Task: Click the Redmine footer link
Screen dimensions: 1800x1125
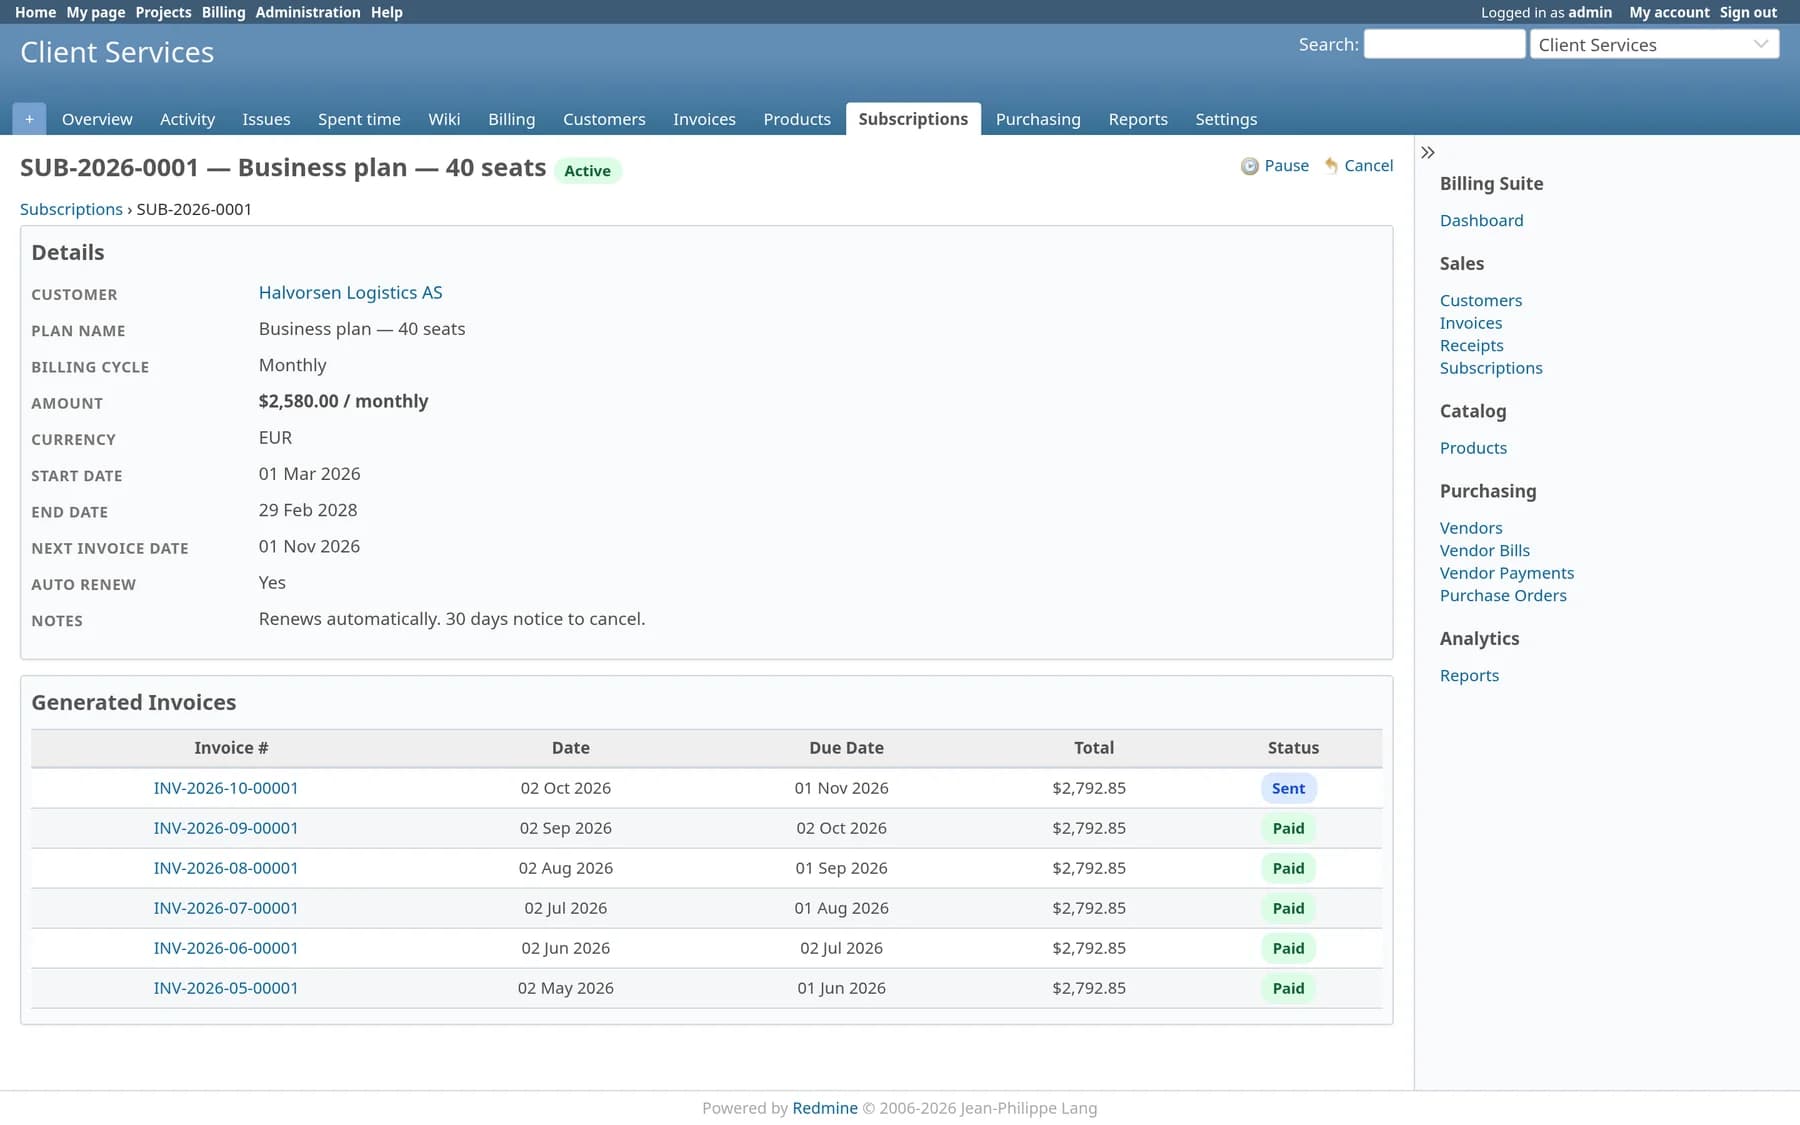Action: click(x=824, y=1108)
